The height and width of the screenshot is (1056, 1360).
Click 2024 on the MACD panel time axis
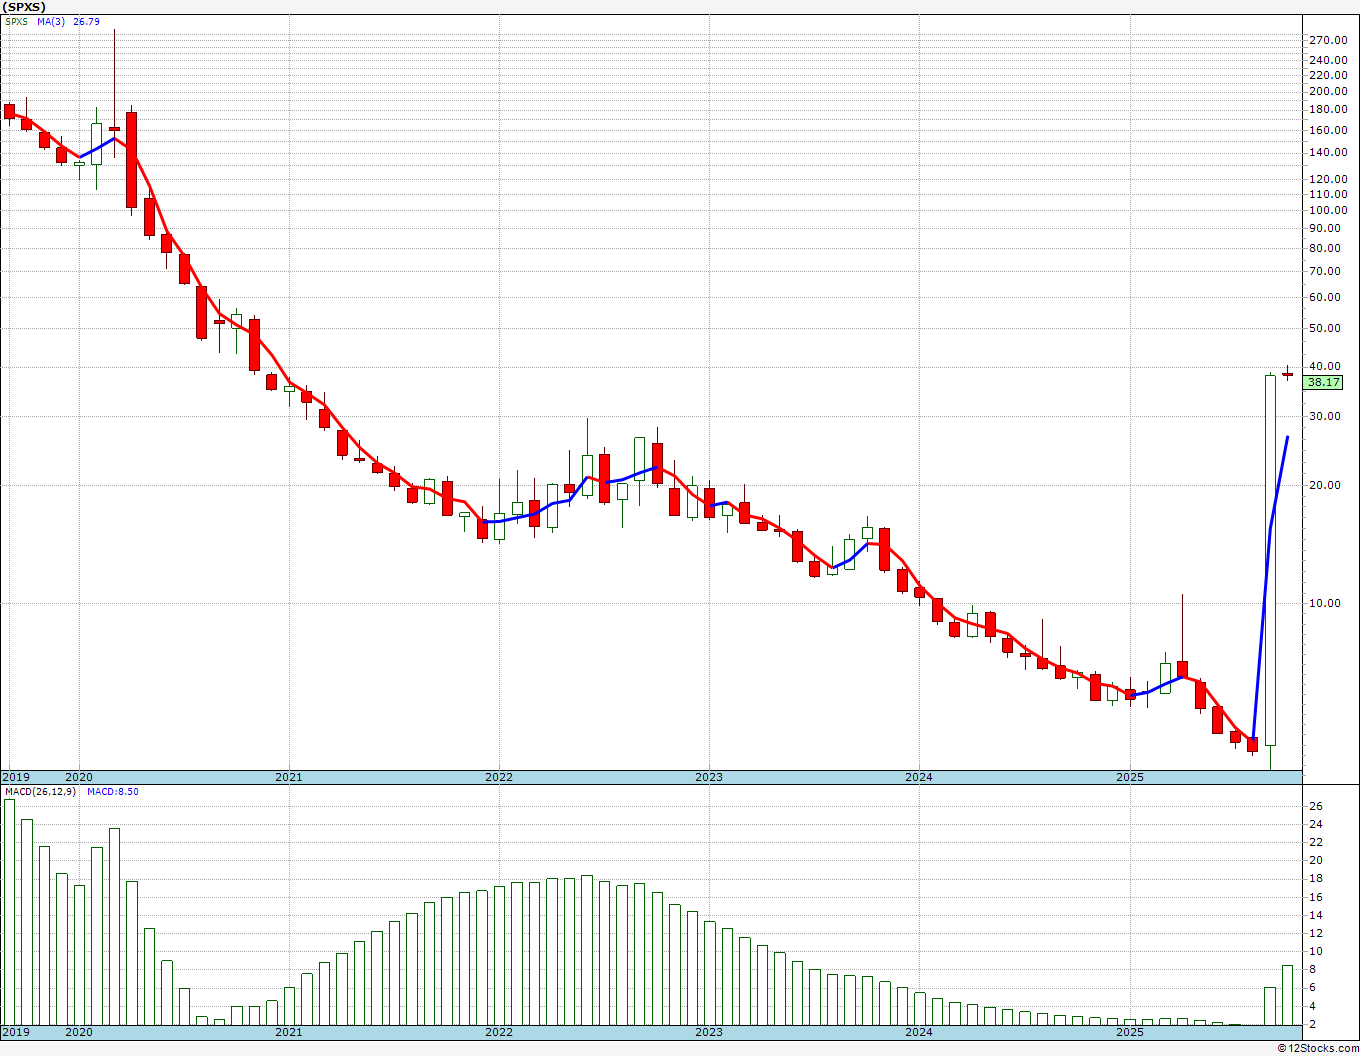(919, 1032)
